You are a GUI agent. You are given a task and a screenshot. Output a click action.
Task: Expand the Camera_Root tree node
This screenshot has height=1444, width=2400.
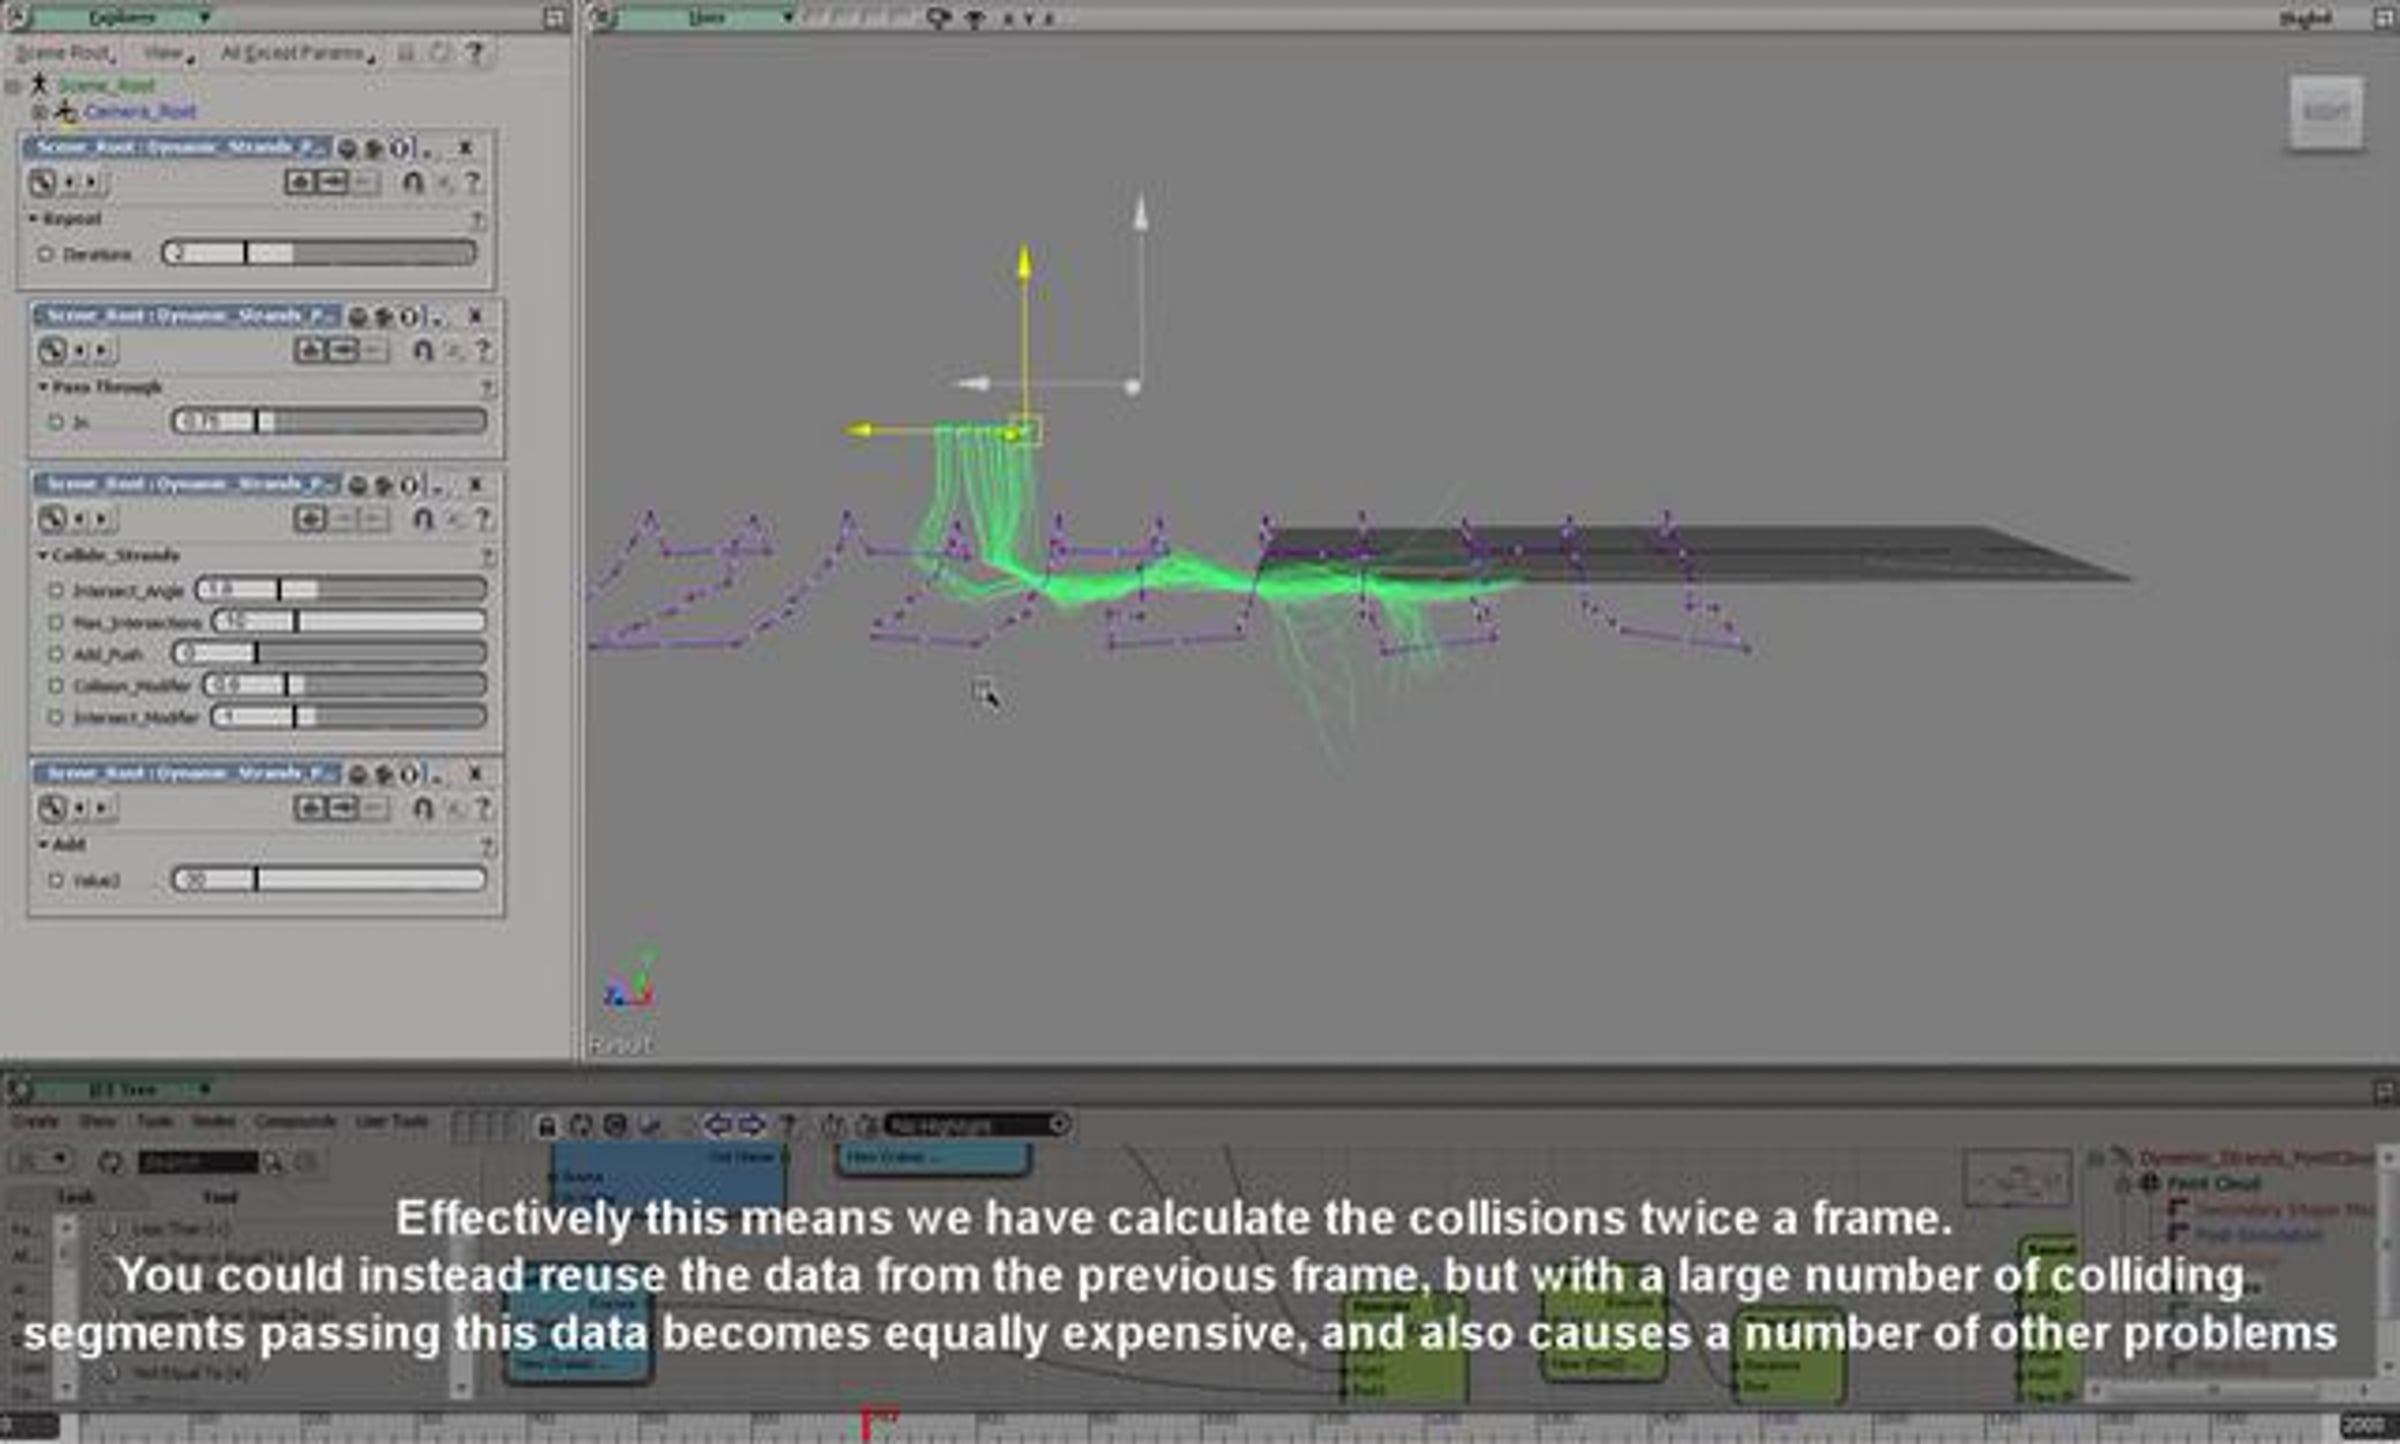click(x=40, y=112)
